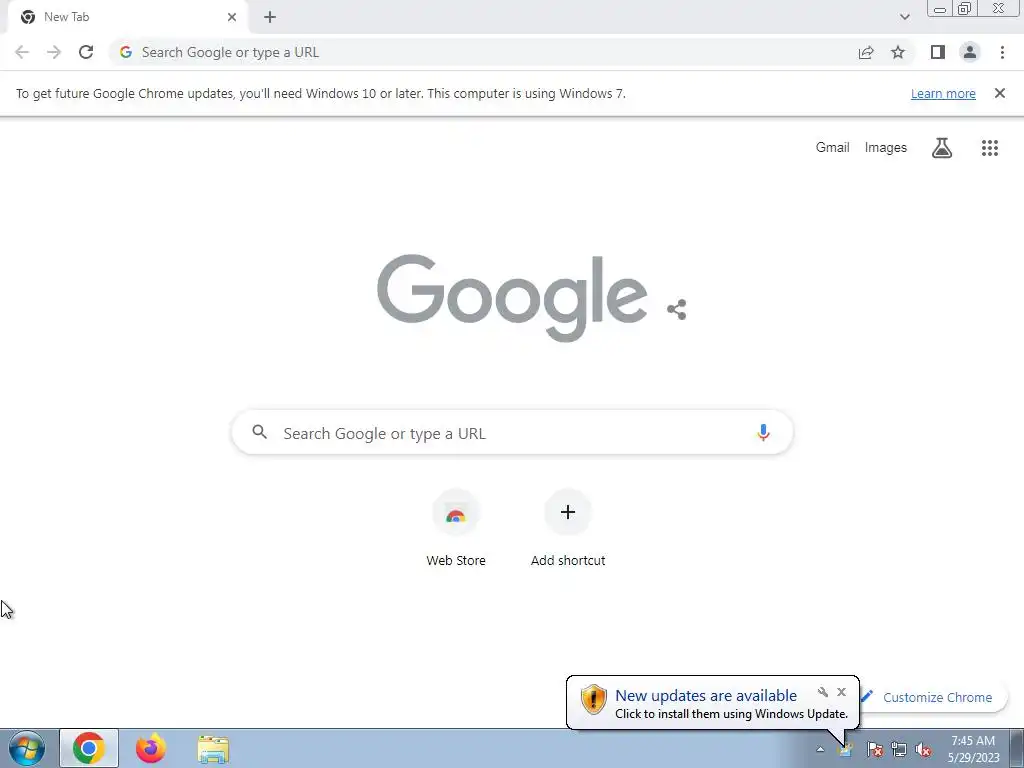
Task: Click the back navigation arrow
Action: [x=22, y=52]
